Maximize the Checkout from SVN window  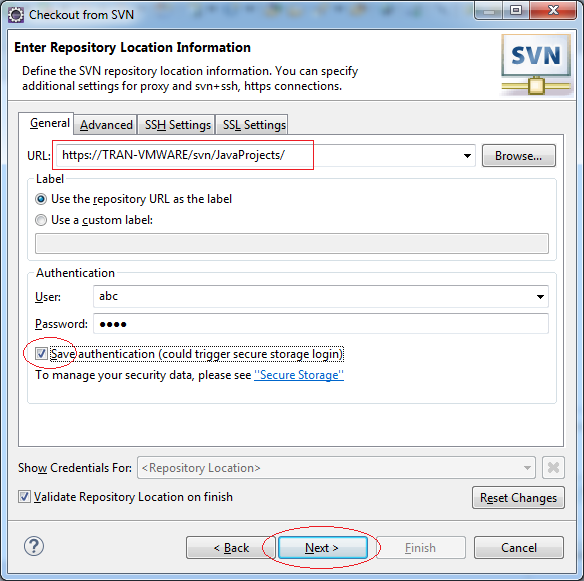click(x=516, y=10)
